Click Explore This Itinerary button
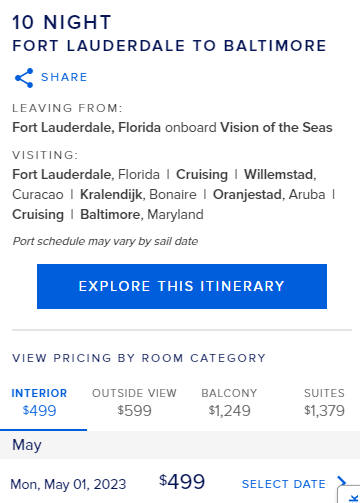The width and height of the screenshot is (360, 503). (182, 286)
